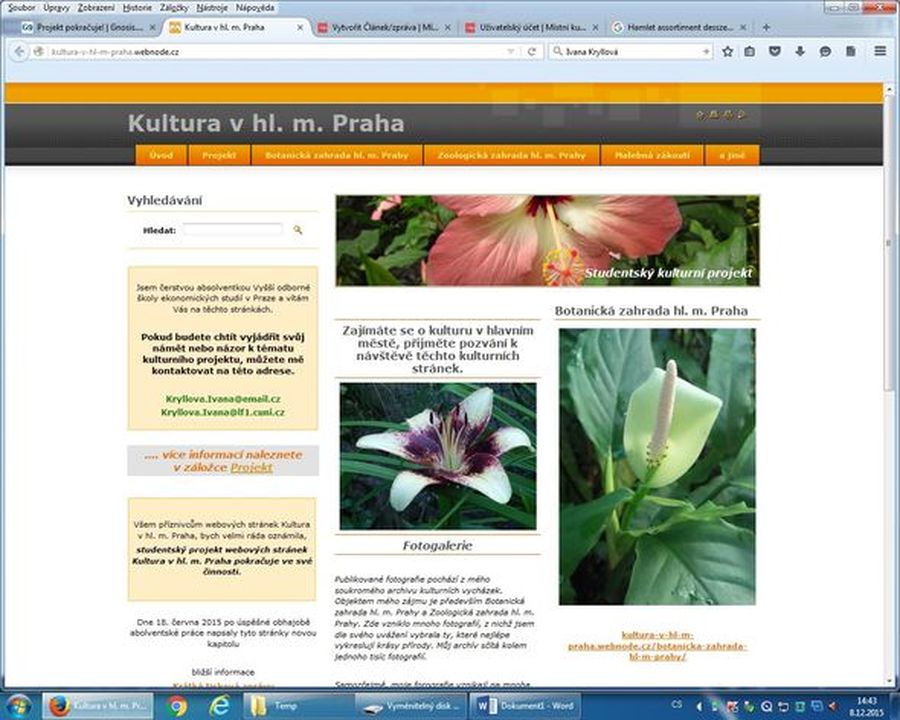Open the Pocket icon in the toolbar
The width and height of the screenshot is (900, 720).
775,52
